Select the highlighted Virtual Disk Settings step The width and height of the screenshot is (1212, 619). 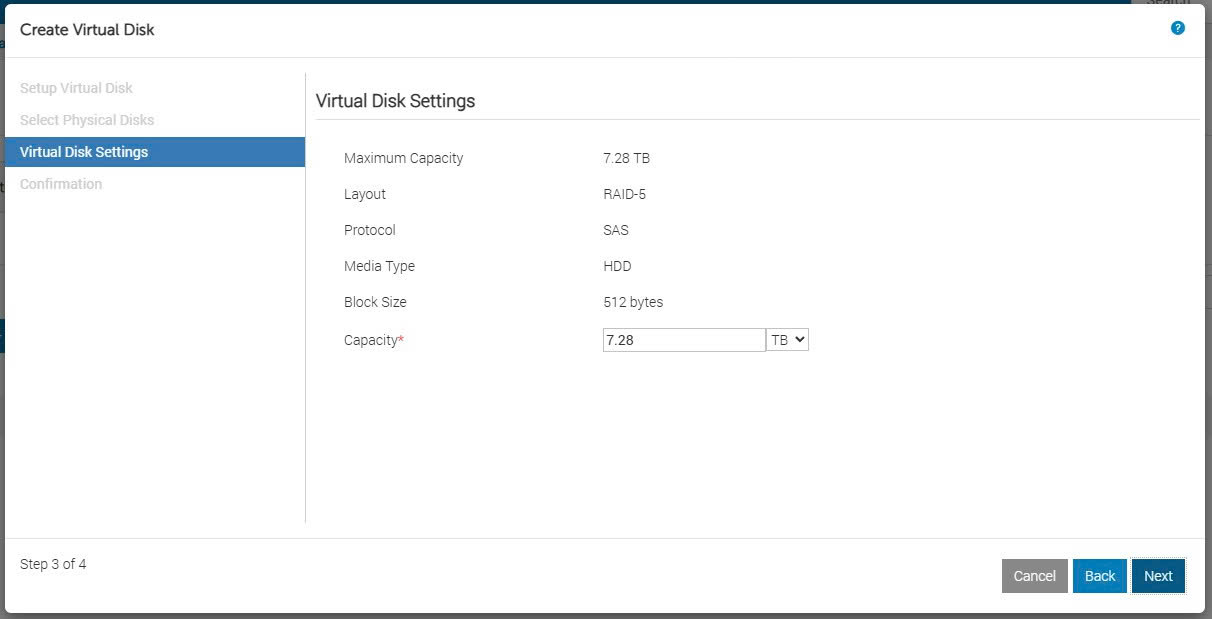tap(84, 152)
